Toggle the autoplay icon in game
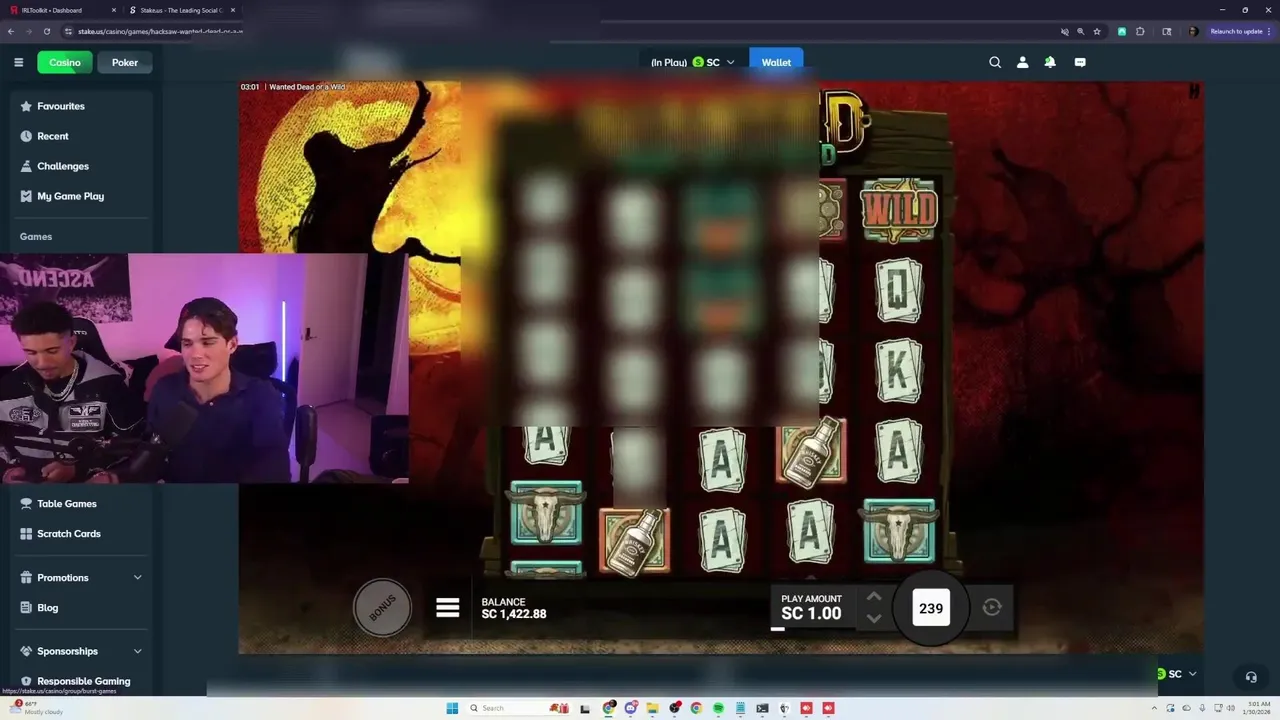Screen dimensions: 1280x720 click(x=992, y=607)
